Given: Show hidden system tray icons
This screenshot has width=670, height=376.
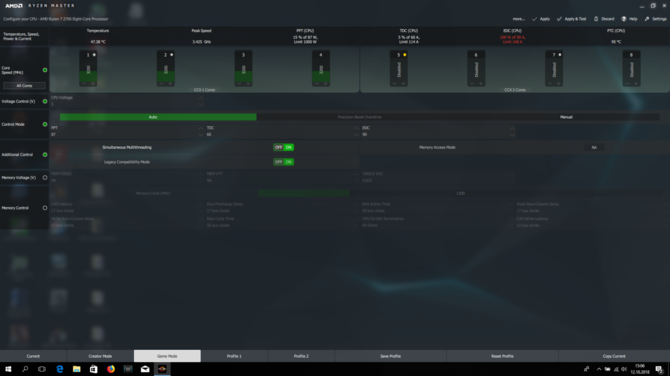Looking at the screenshot, I should click(599, 369).
